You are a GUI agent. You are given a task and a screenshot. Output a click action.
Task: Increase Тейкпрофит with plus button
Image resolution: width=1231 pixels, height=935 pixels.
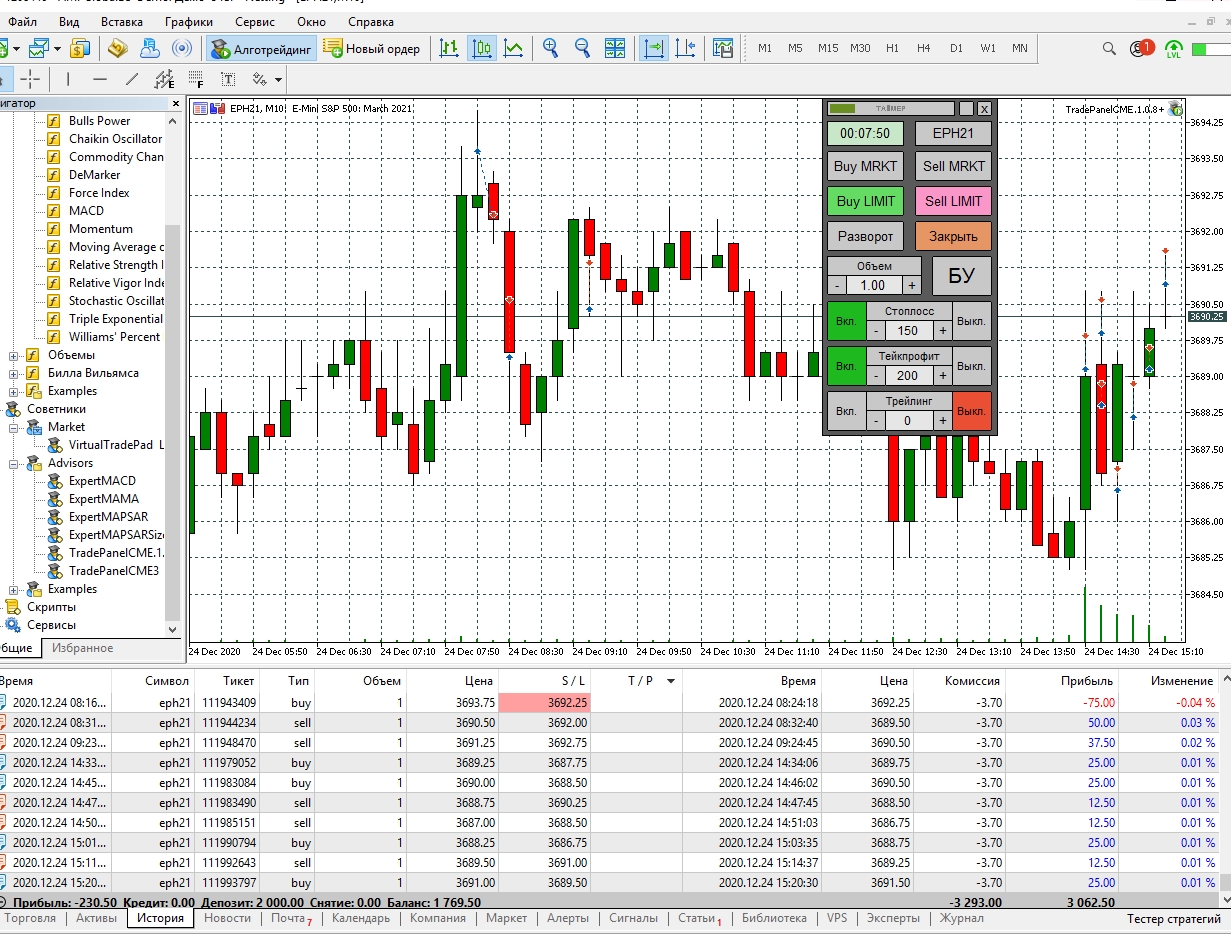coord(942,375)
